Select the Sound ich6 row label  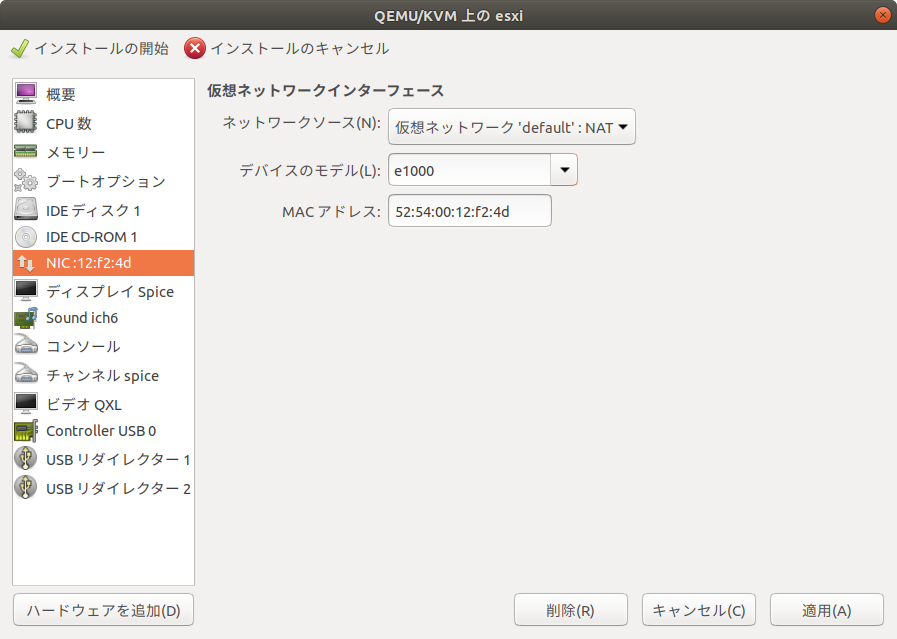82,317
